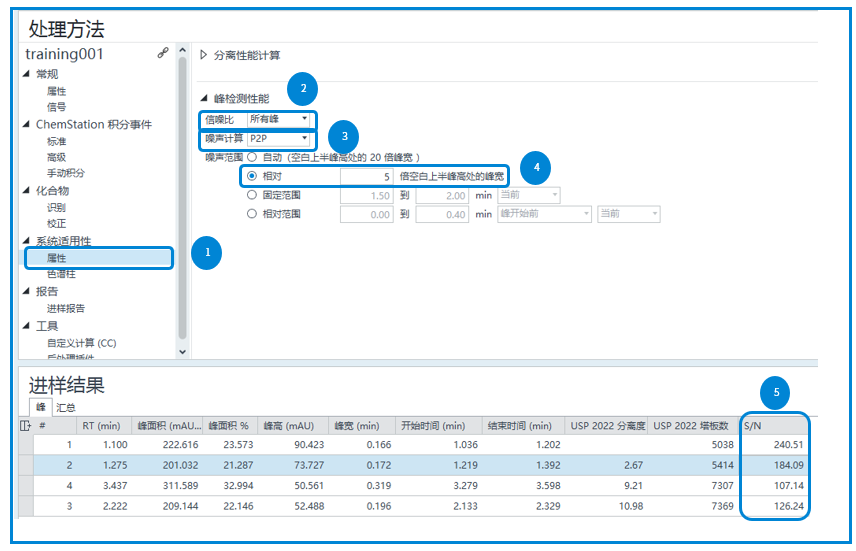Click the RT cell 1.100
Screen dimensions: 856x551
pyautogui.click(x=115, y=445)
